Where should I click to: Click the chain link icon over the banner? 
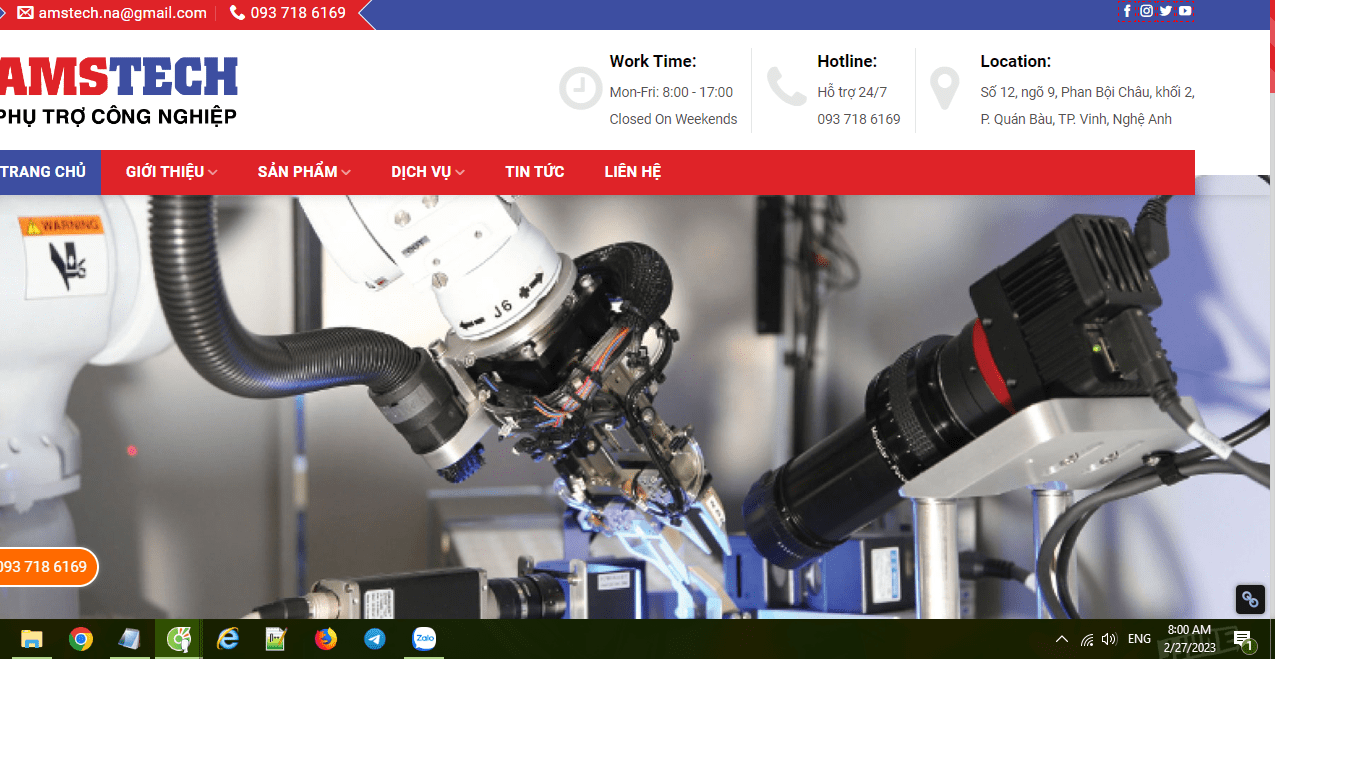(1250, 599)
